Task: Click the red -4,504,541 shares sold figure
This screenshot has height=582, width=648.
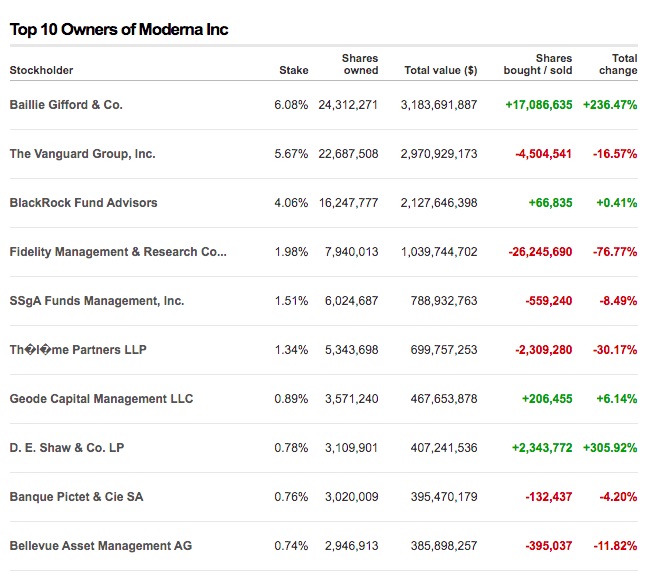Action: click(543, 154)
